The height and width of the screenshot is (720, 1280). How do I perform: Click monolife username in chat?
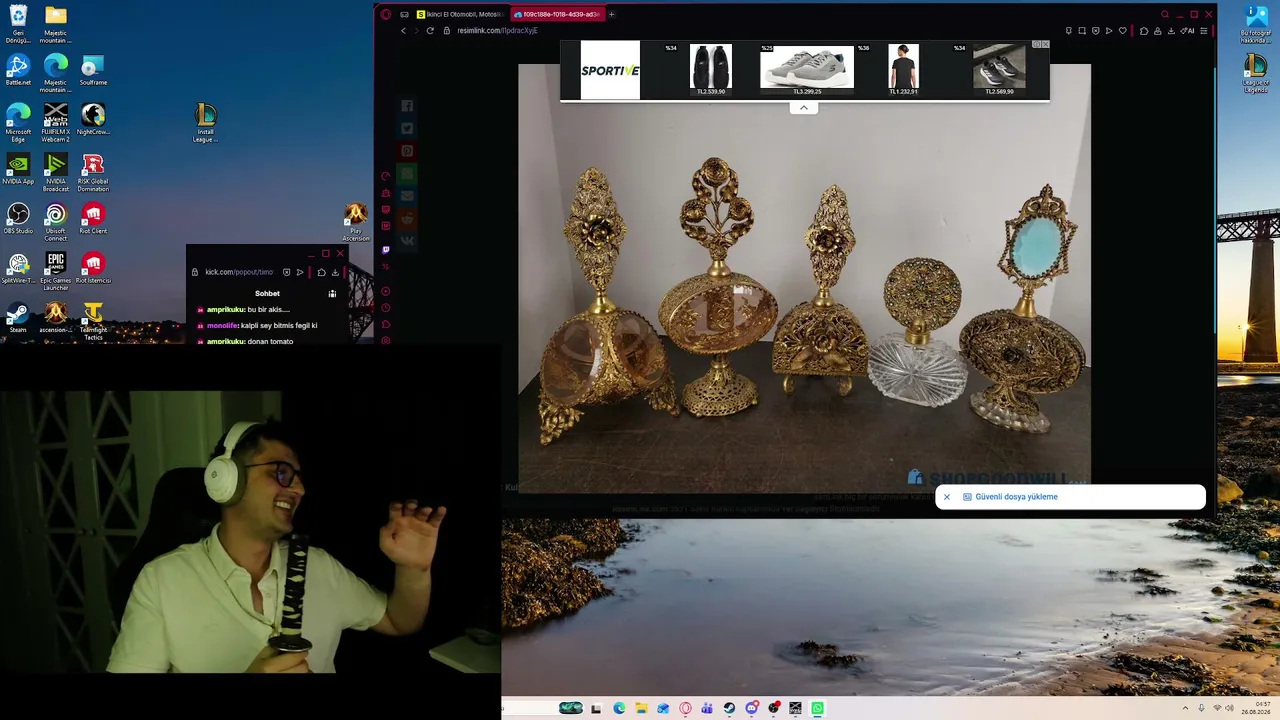coord(223,326)
